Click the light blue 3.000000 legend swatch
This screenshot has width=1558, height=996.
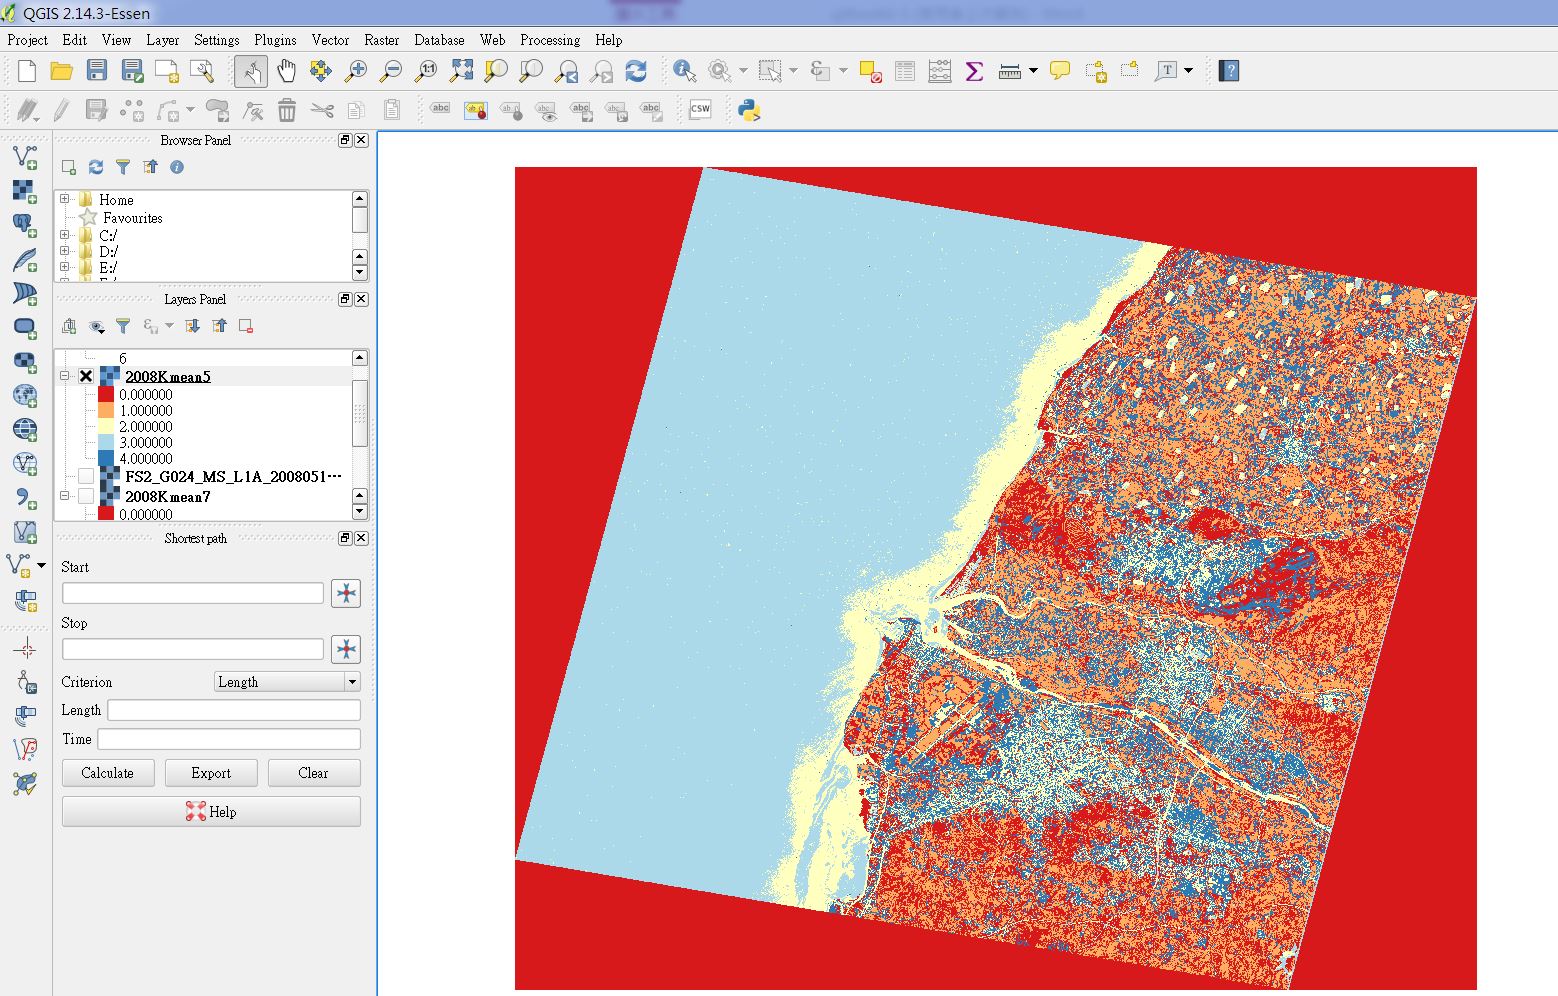[106, 443]
